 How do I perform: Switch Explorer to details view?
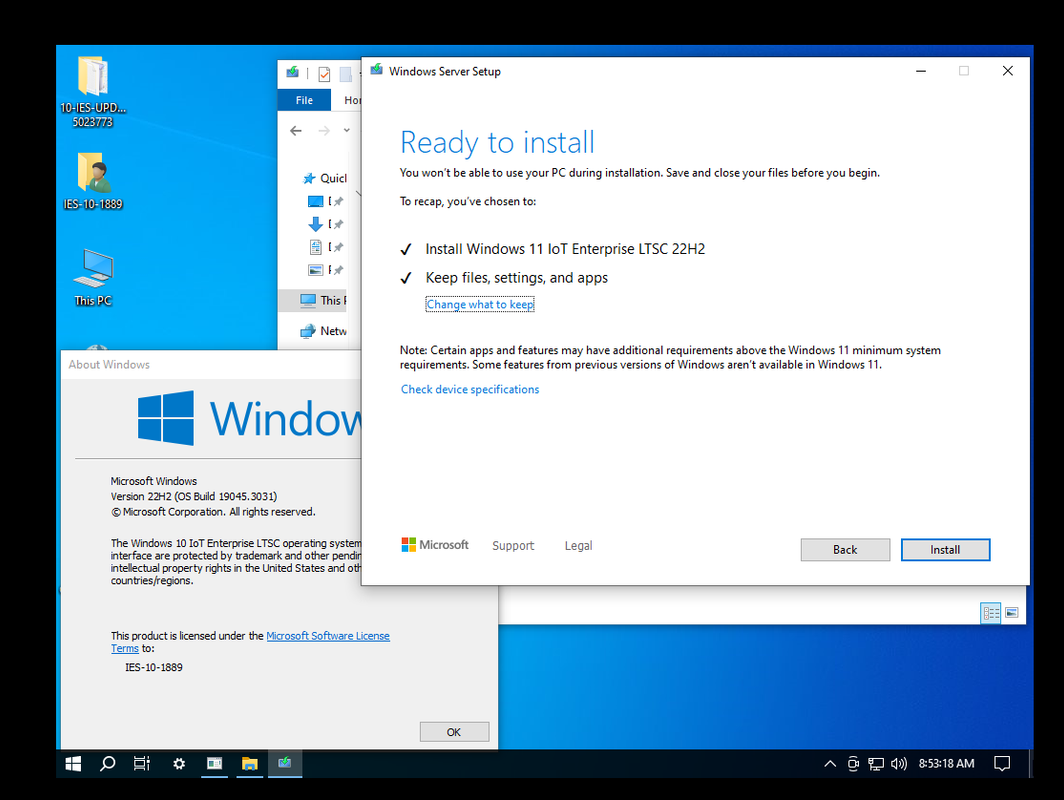(x=991, y=613)
